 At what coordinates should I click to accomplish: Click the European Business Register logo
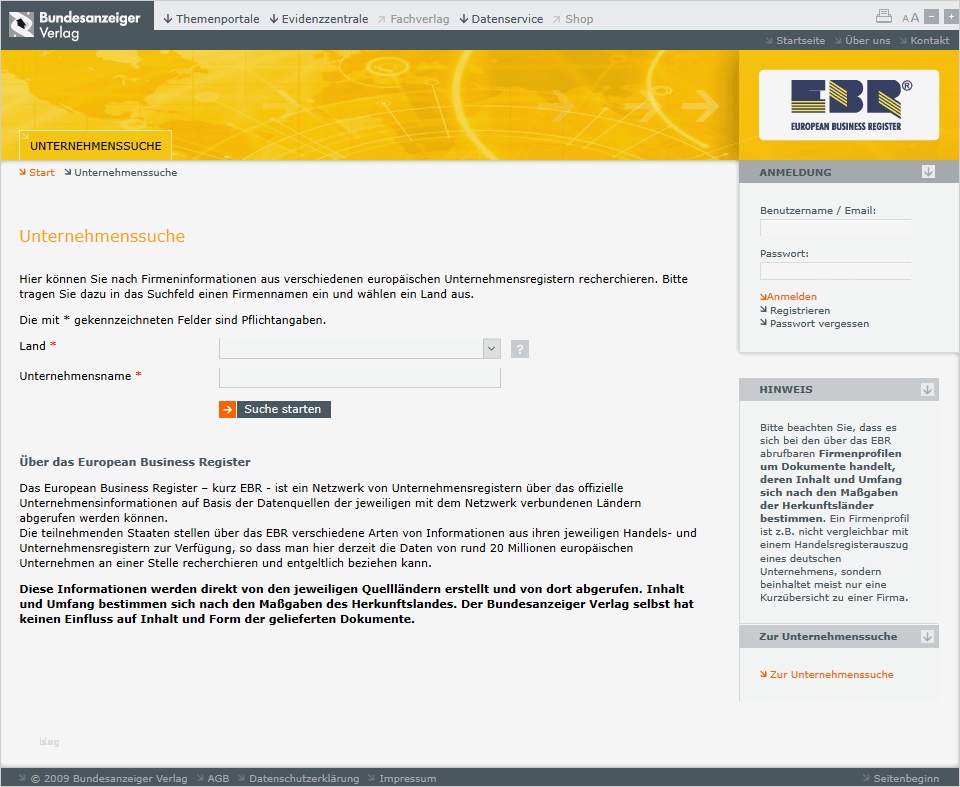[849, 105]
